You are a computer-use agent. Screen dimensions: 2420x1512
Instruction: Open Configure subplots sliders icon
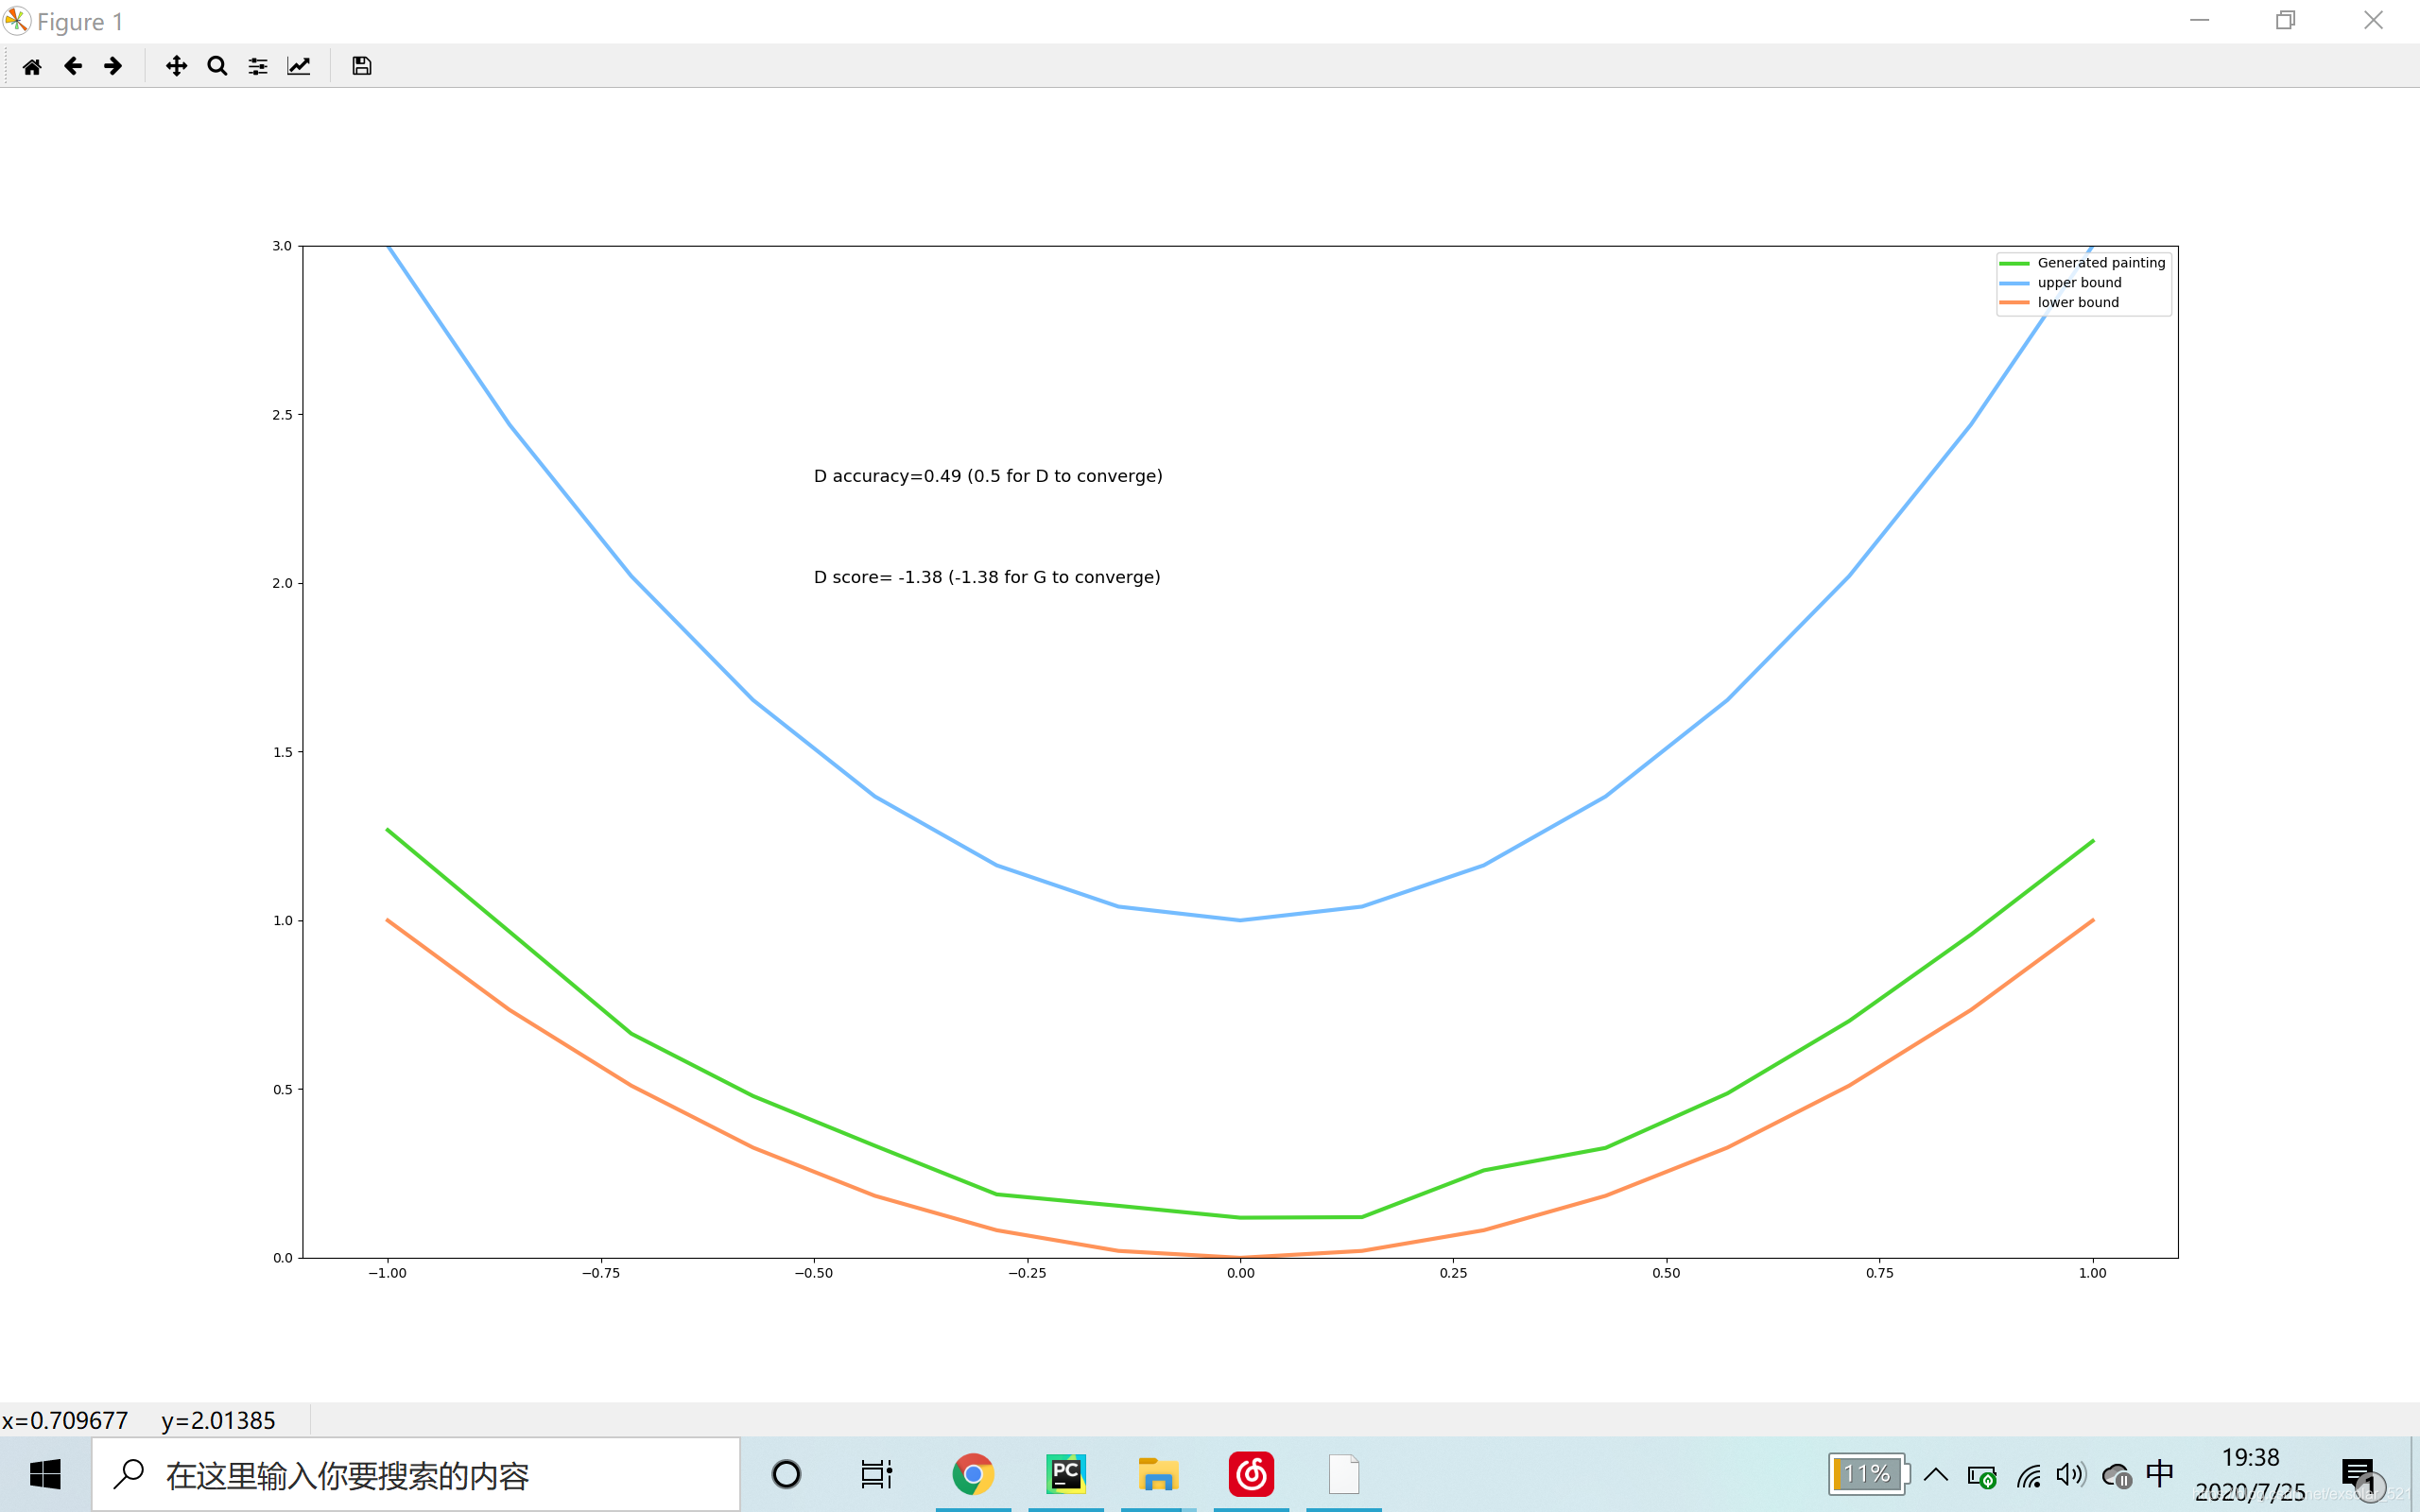coord(258,66)
